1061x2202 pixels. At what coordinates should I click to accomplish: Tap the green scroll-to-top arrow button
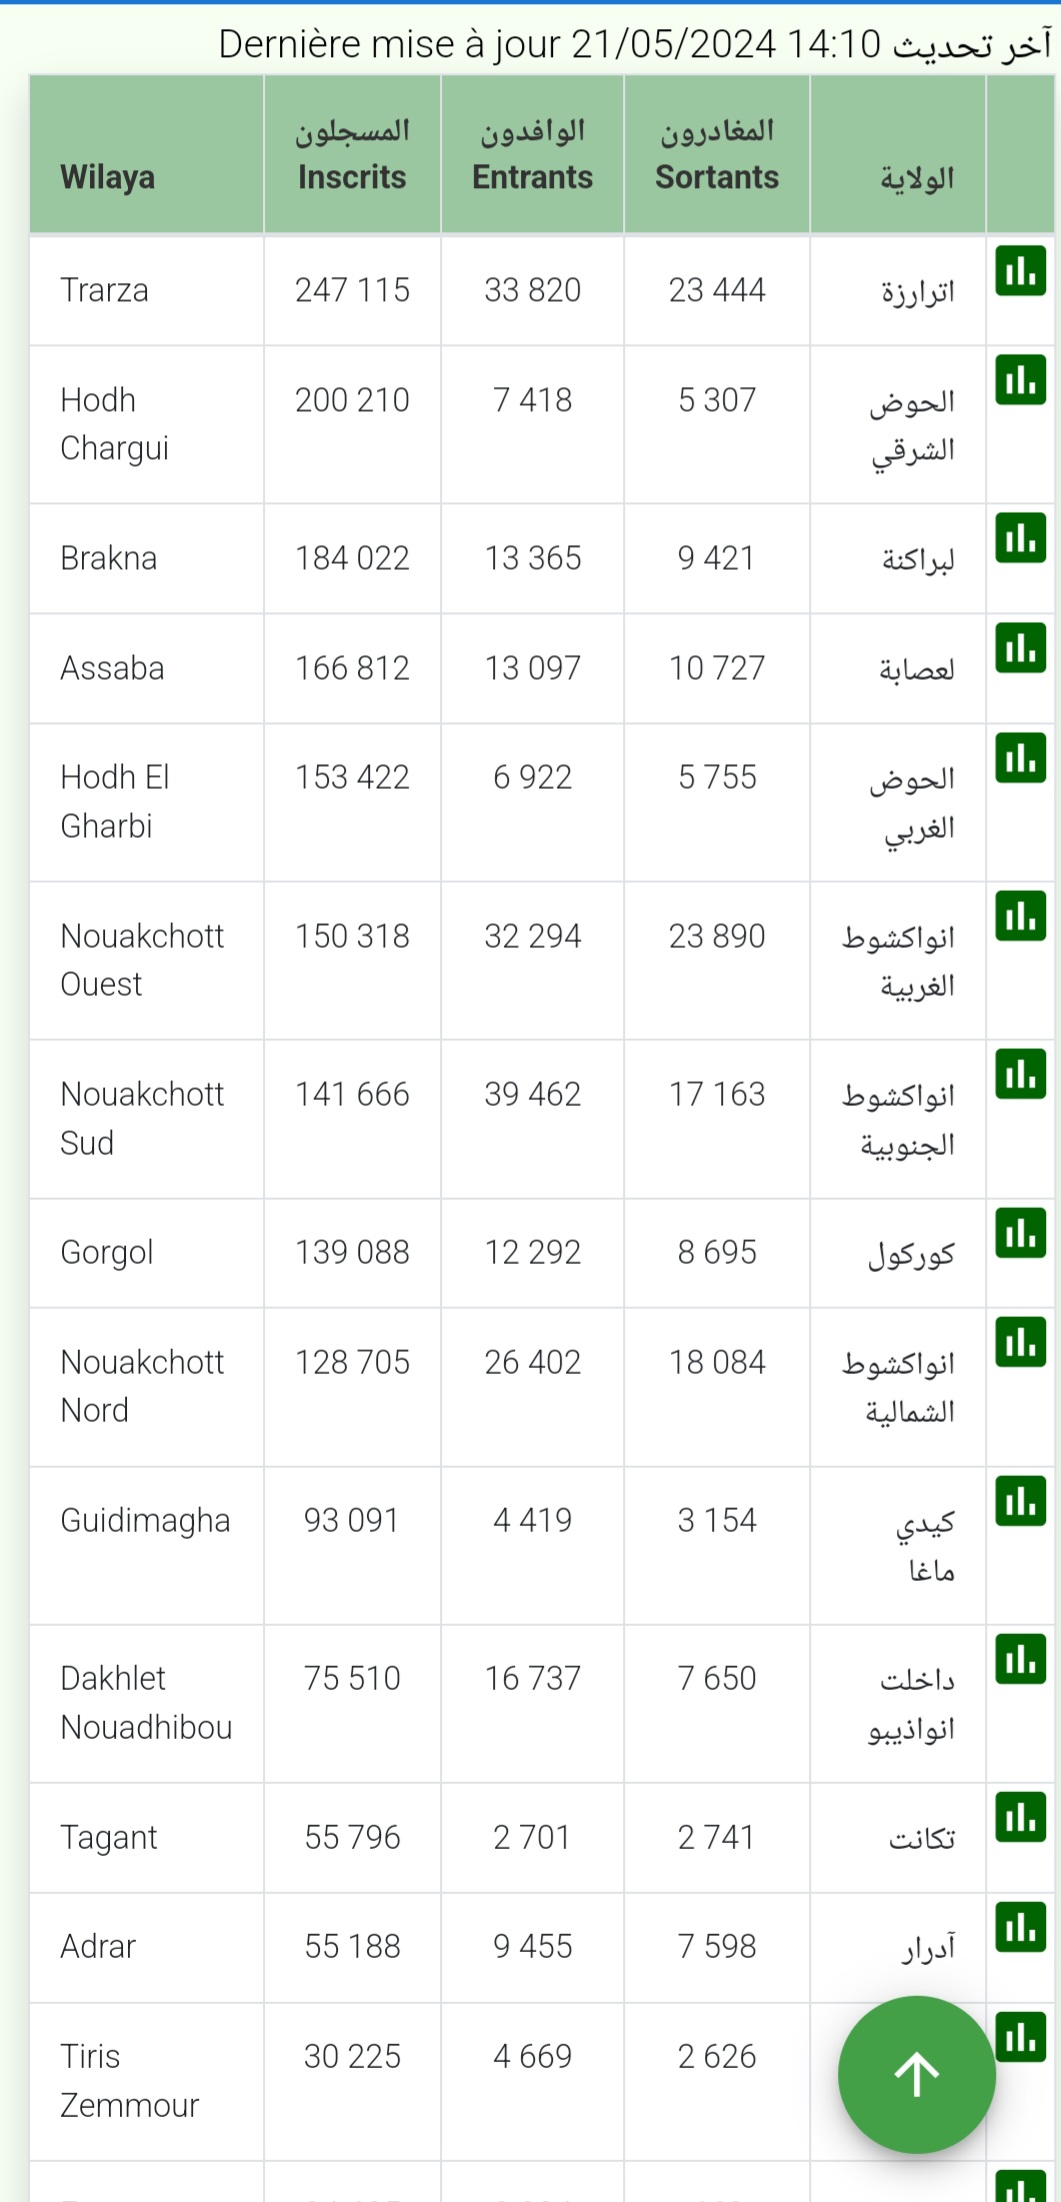tap(916, 2074)
